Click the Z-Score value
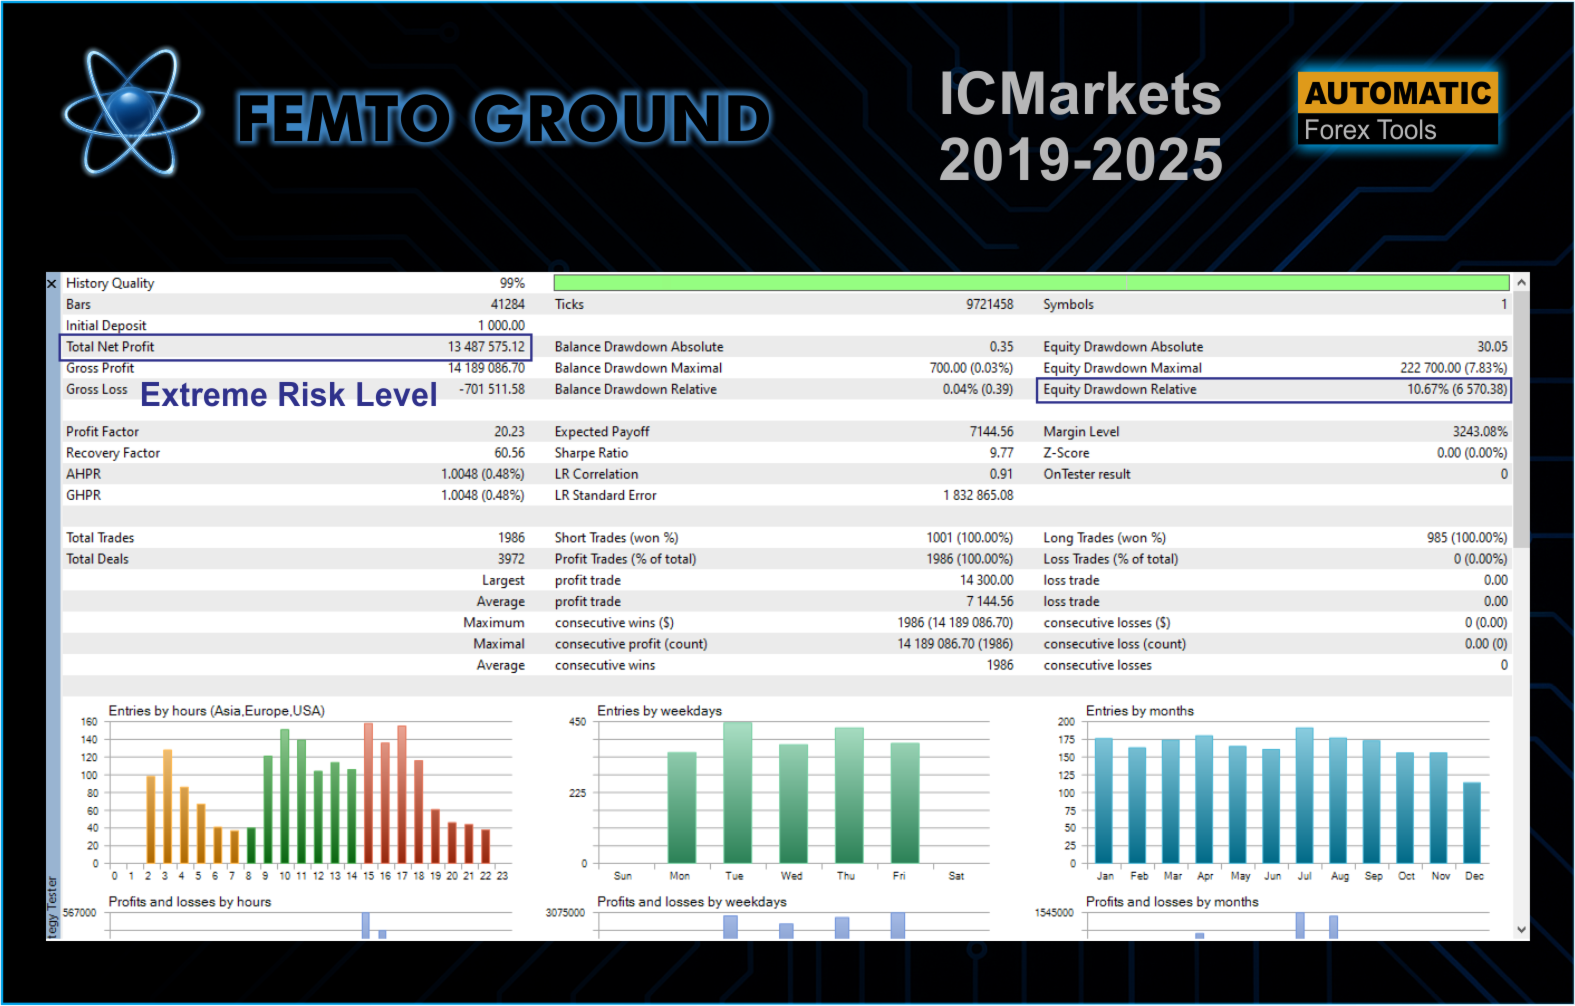This screenshot has width=1575, height=1006. 1472,453
